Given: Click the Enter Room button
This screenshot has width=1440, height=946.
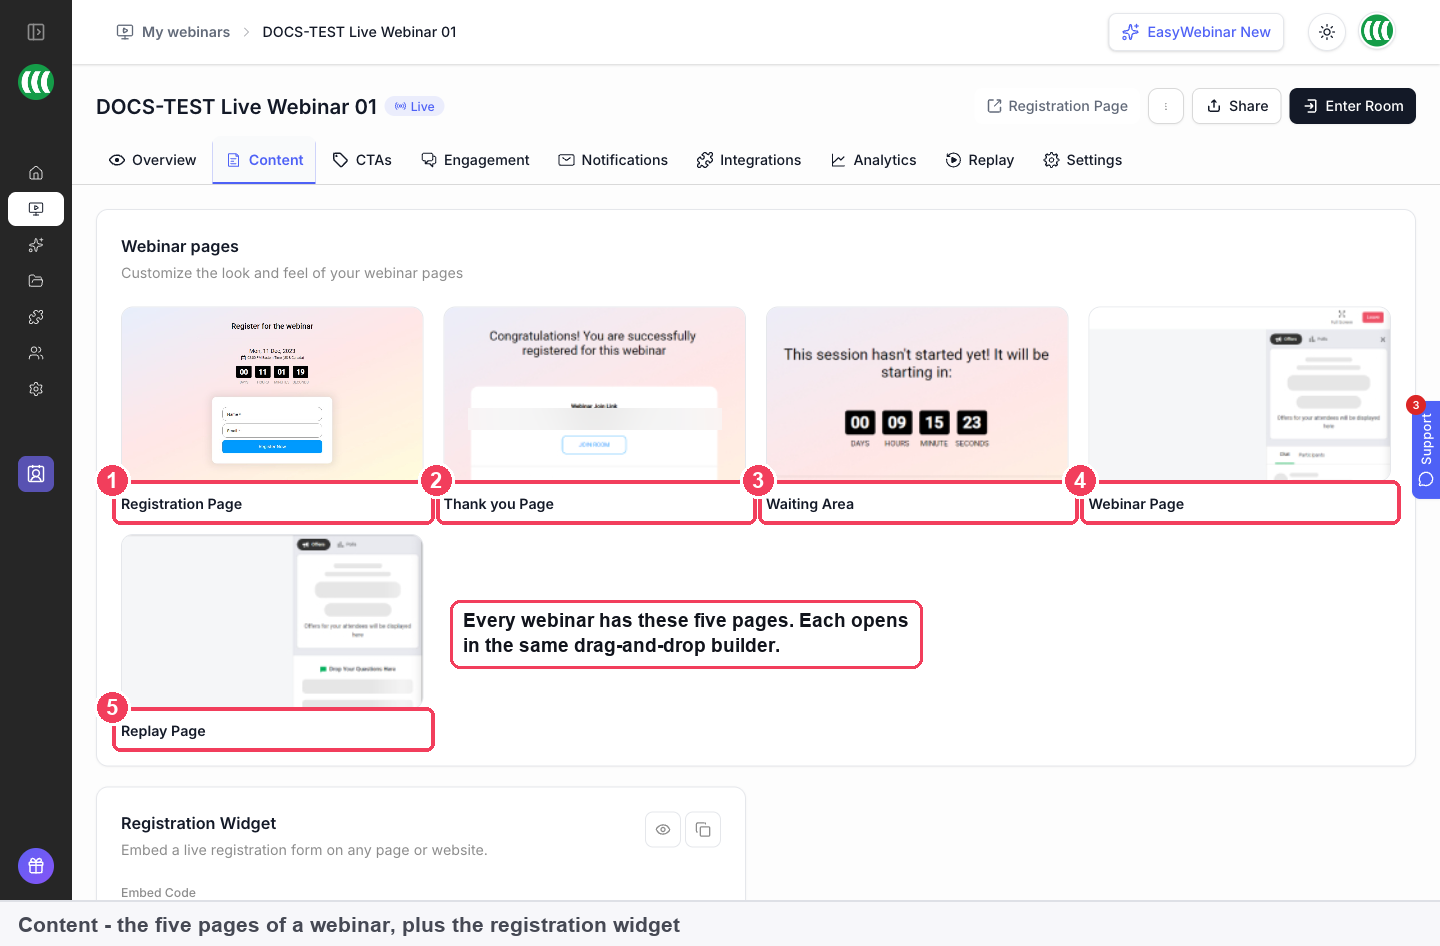Looking at the screenshot, I should (x=1353, y=106).
